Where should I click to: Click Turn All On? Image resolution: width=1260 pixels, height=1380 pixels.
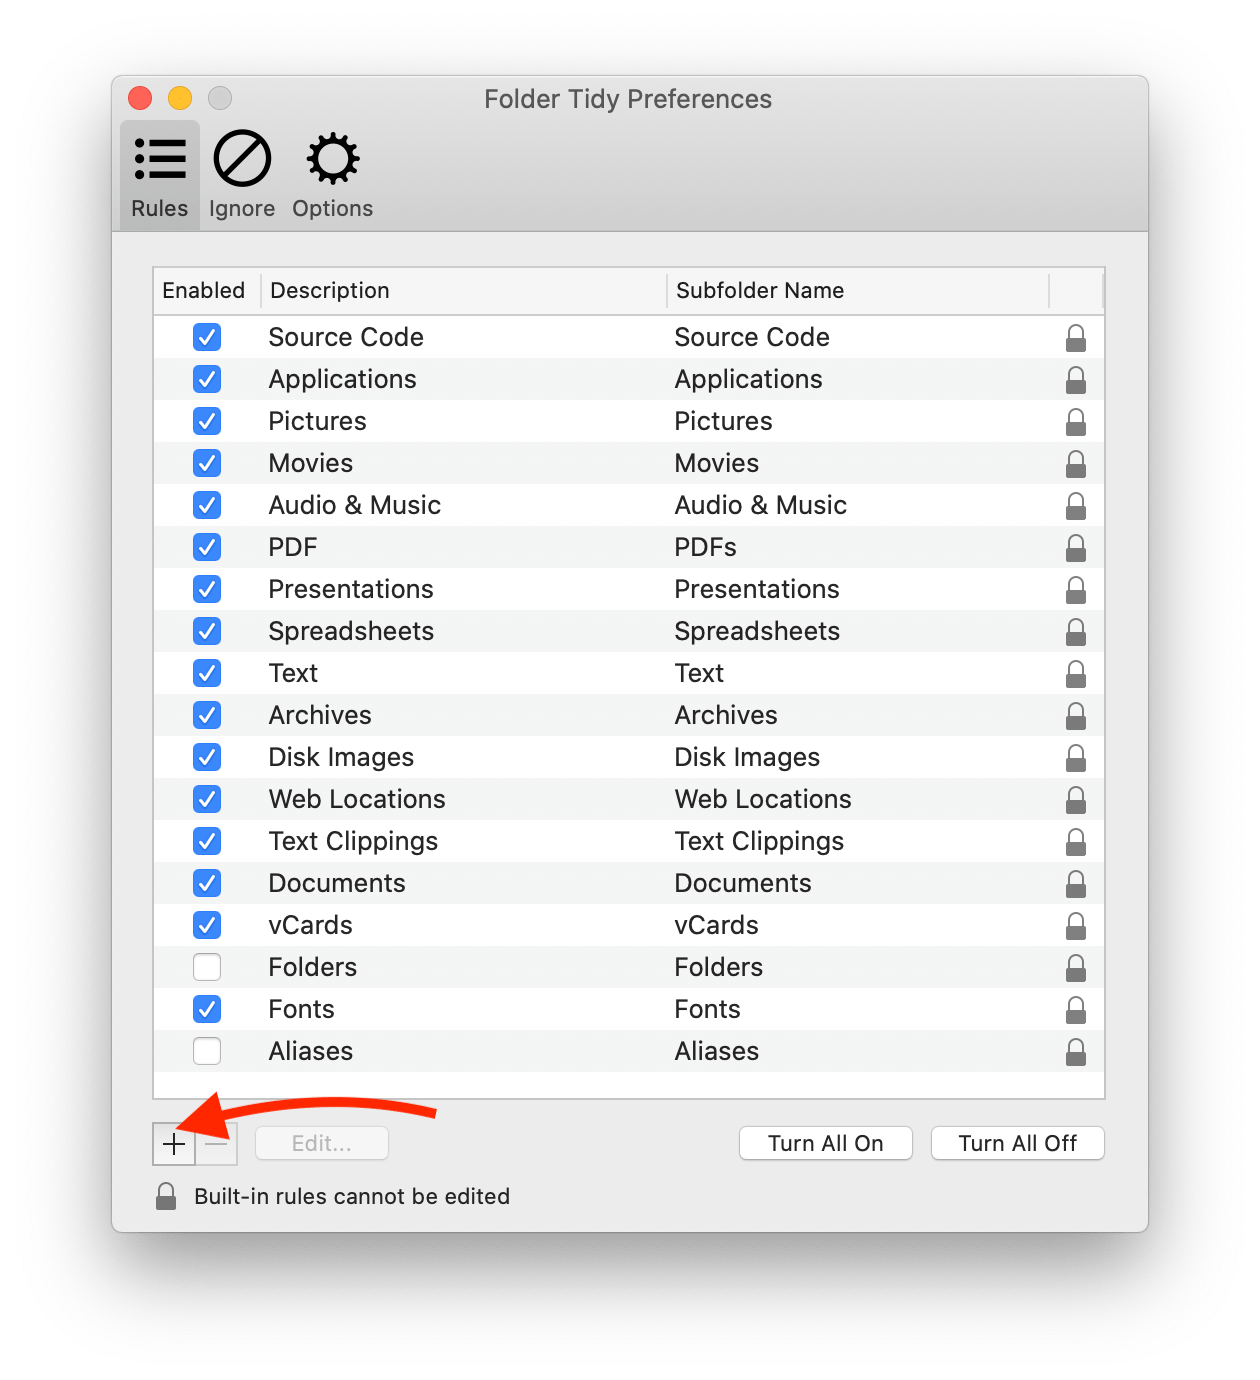point(826,1143)
